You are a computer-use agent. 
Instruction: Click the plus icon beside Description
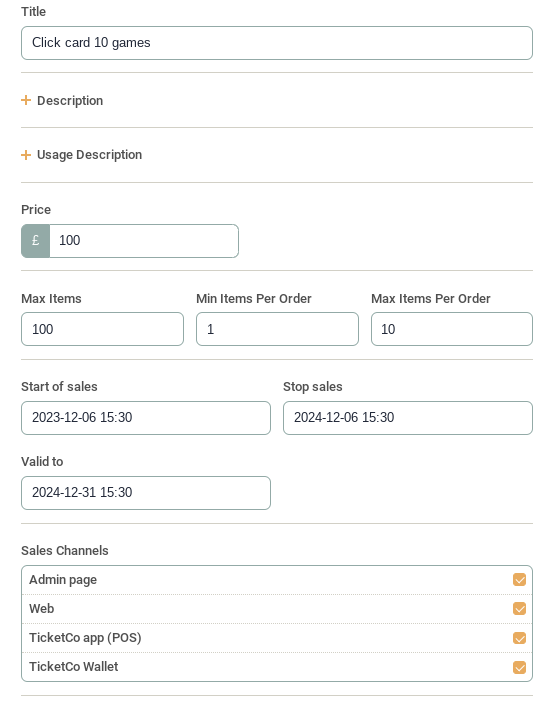26,100
